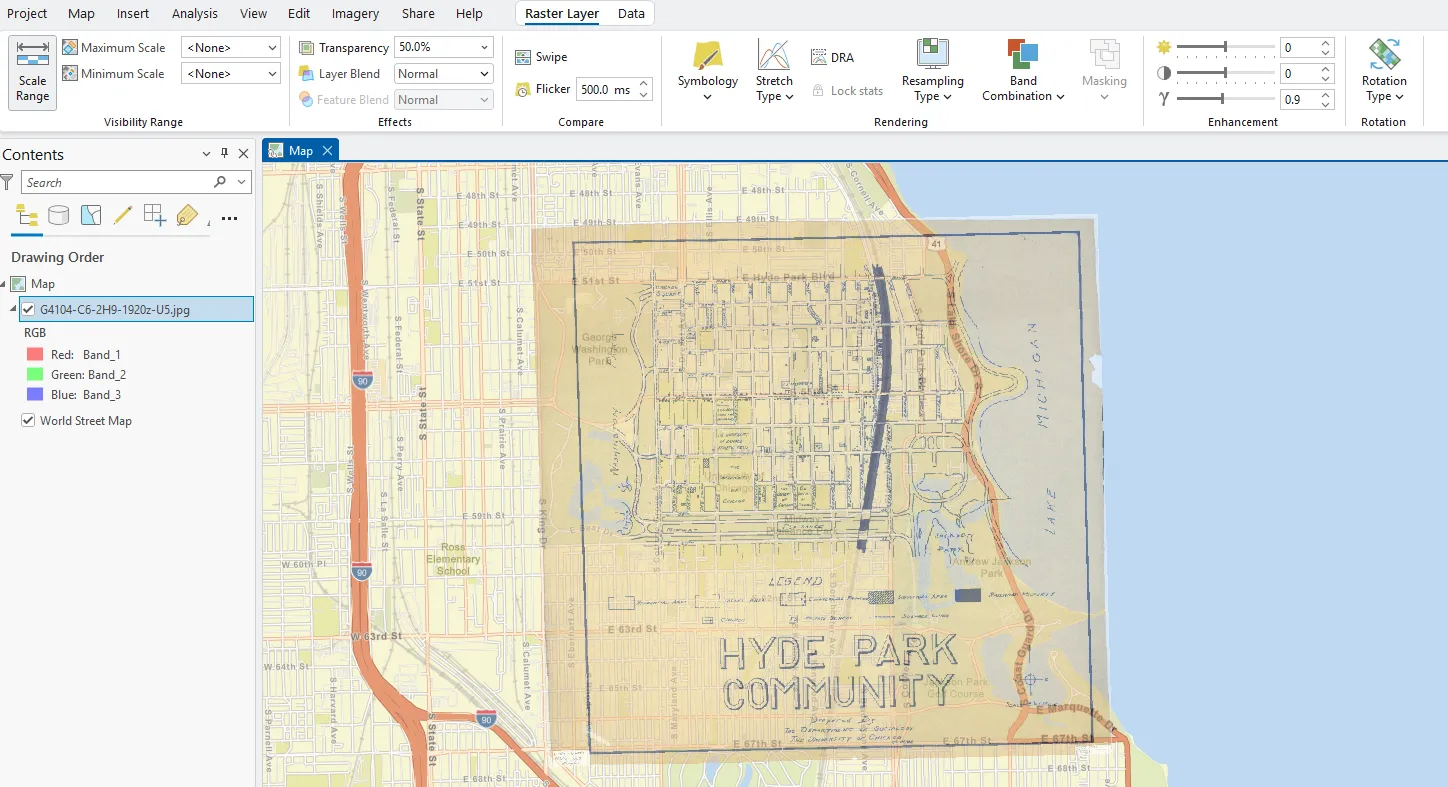The width and height of the screenshot is (1448, 787).
Task: Select List By Selection view
Action: (x=91, y=215)
